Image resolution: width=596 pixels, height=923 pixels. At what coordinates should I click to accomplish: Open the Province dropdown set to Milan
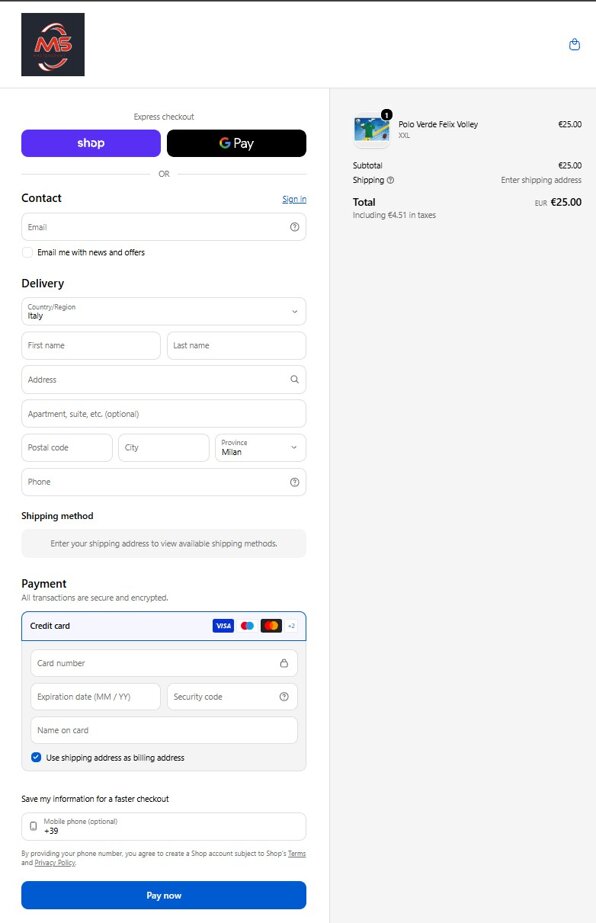pyautogui.click(x=260, y=448)
